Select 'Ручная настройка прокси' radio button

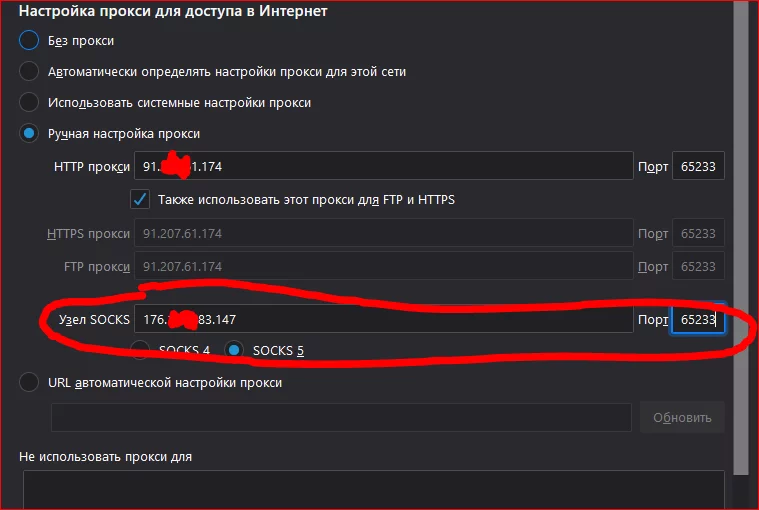(x=29, y=133)
